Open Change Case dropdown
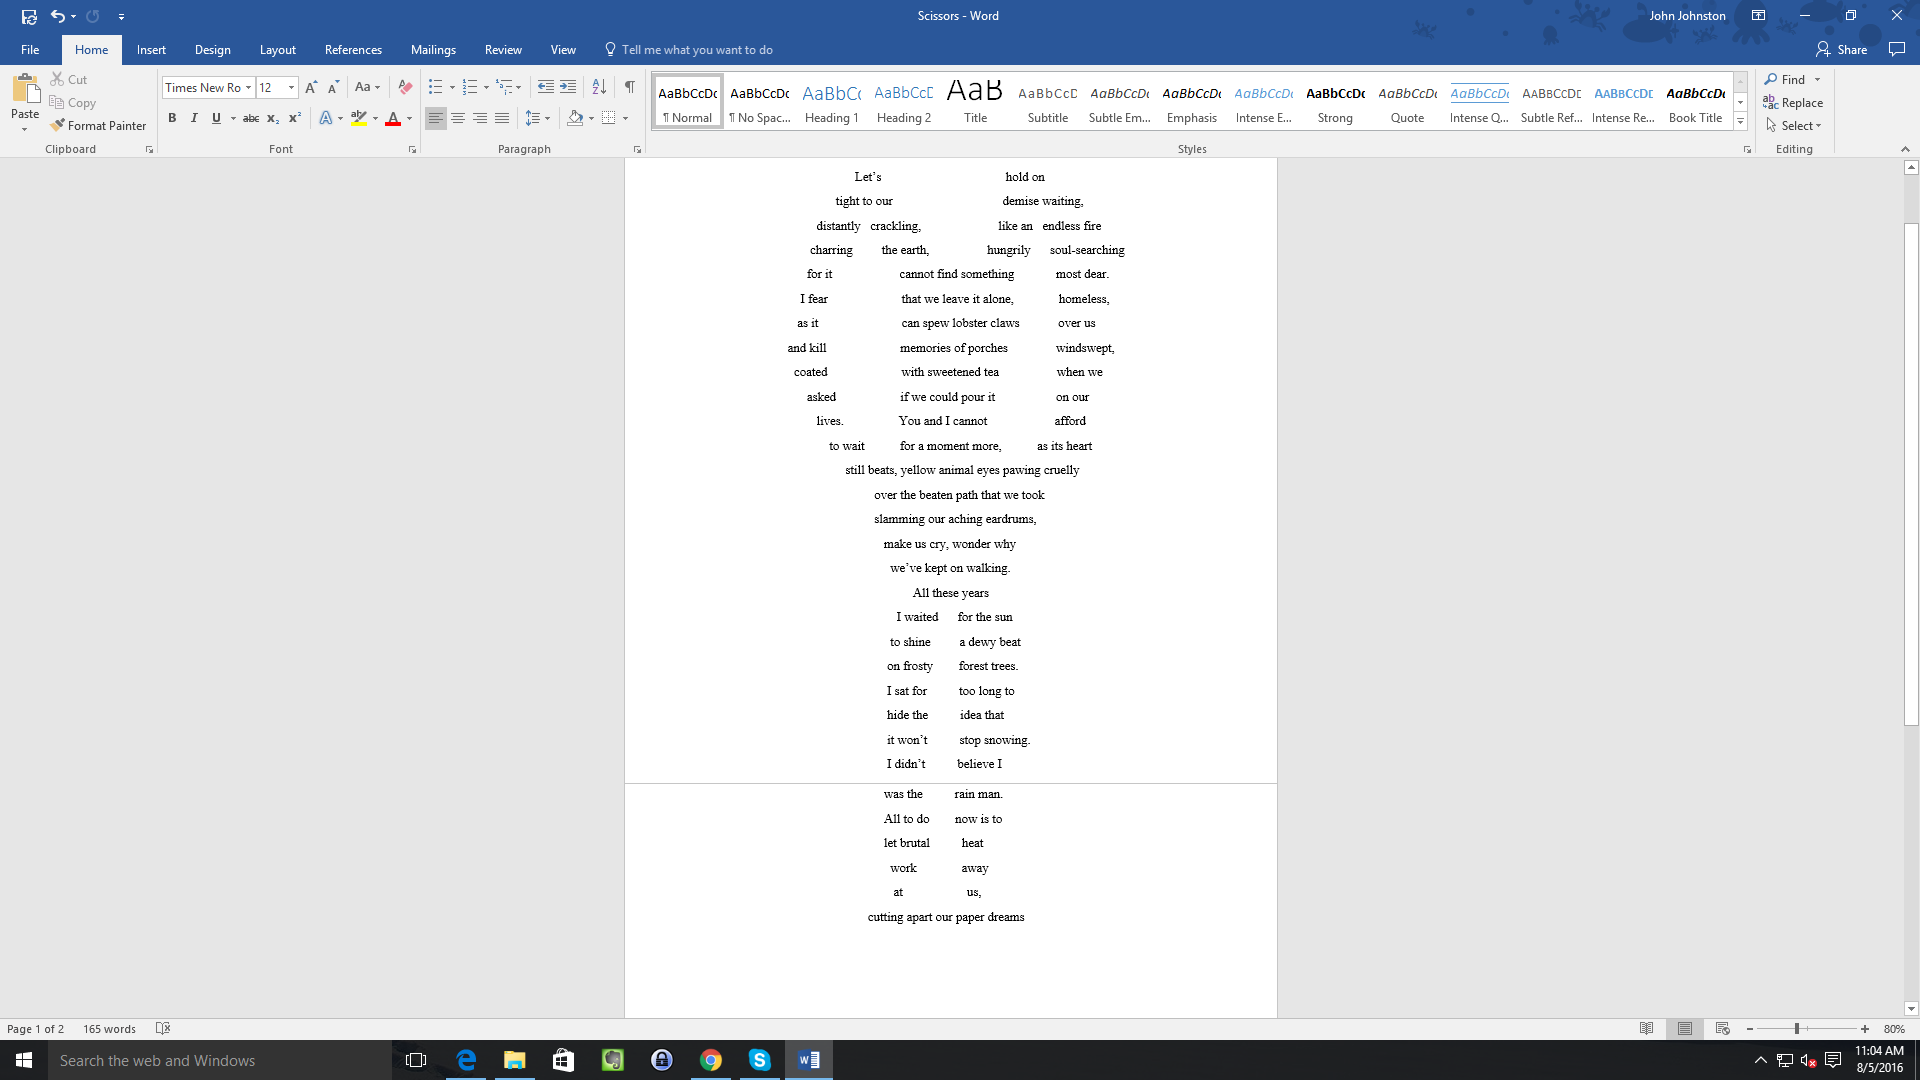Viewport: 1920px width, 1080px height. (x=368, y=88)
